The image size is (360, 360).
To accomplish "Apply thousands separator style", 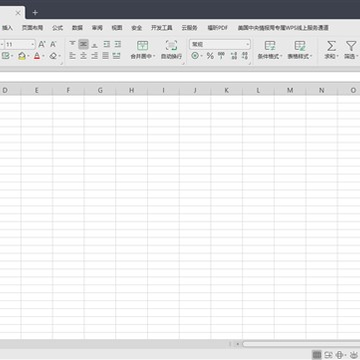I will tap(221, 56).
